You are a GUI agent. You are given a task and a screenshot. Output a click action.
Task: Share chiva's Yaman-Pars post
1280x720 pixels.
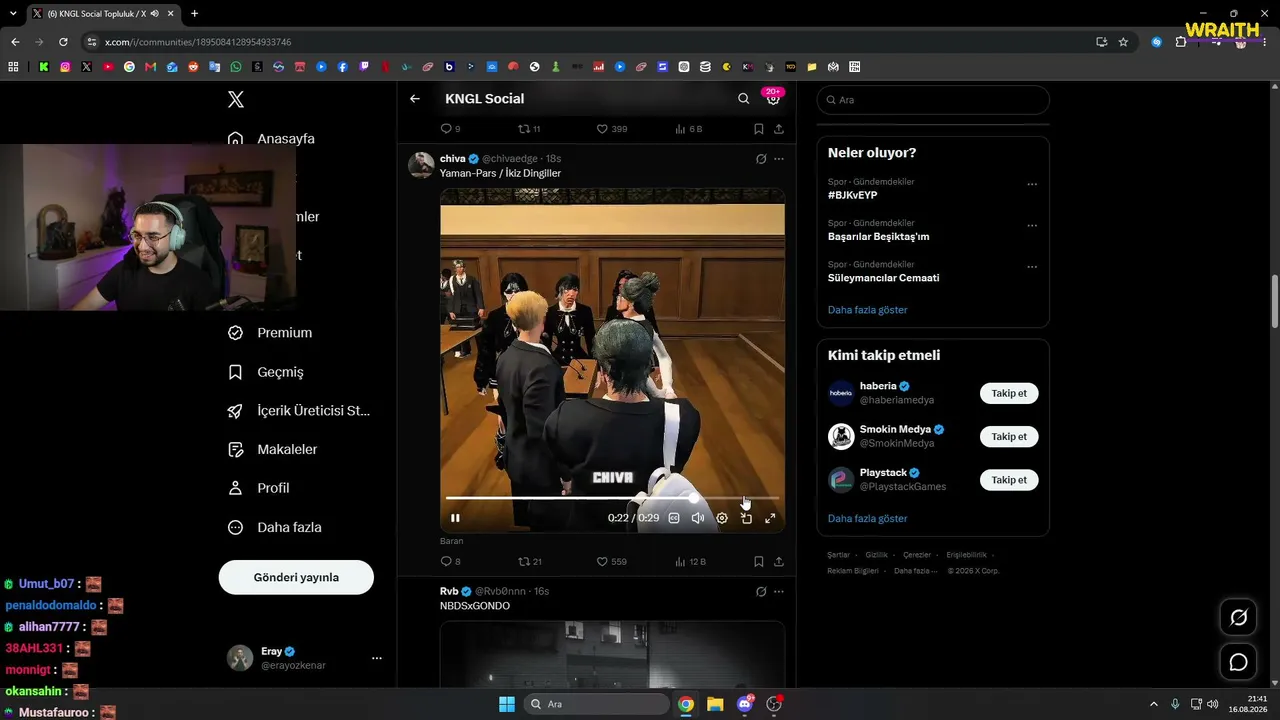pos(779,562)
